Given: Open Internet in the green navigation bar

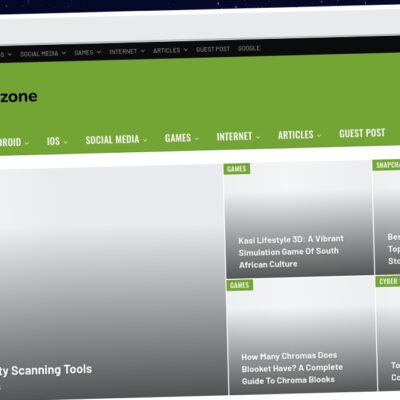Looking at the screenshot, I should [x=234, y=136].
